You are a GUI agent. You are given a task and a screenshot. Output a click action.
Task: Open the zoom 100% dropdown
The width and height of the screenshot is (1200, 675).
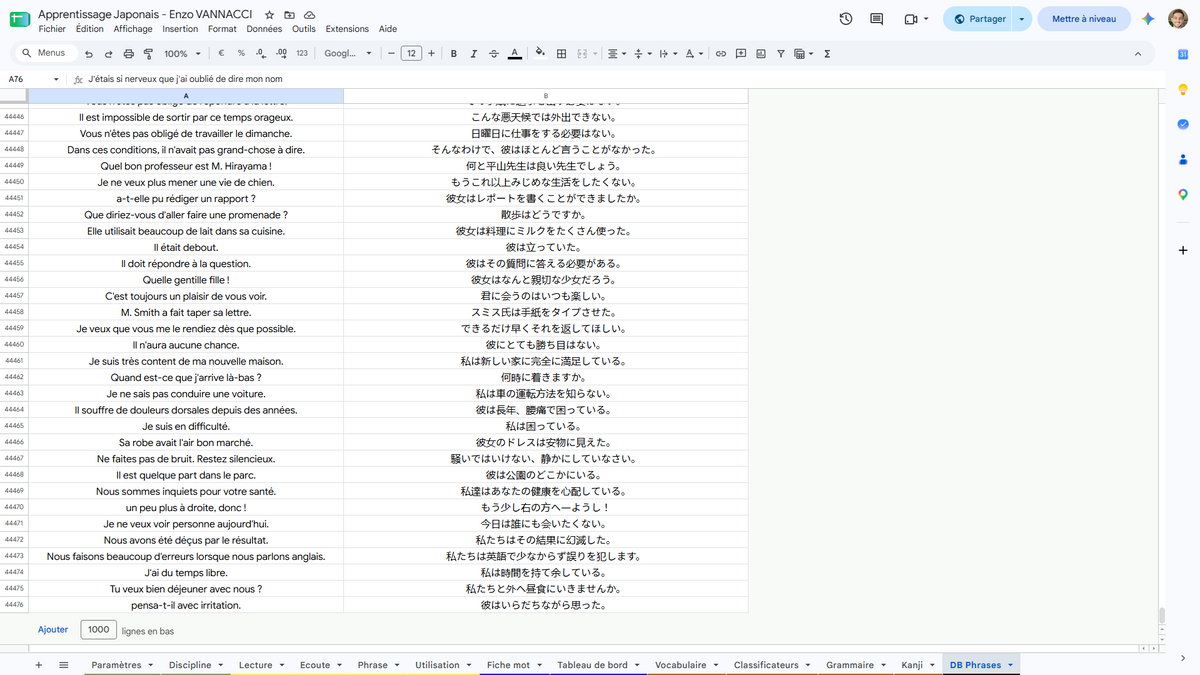click(181, 54)
